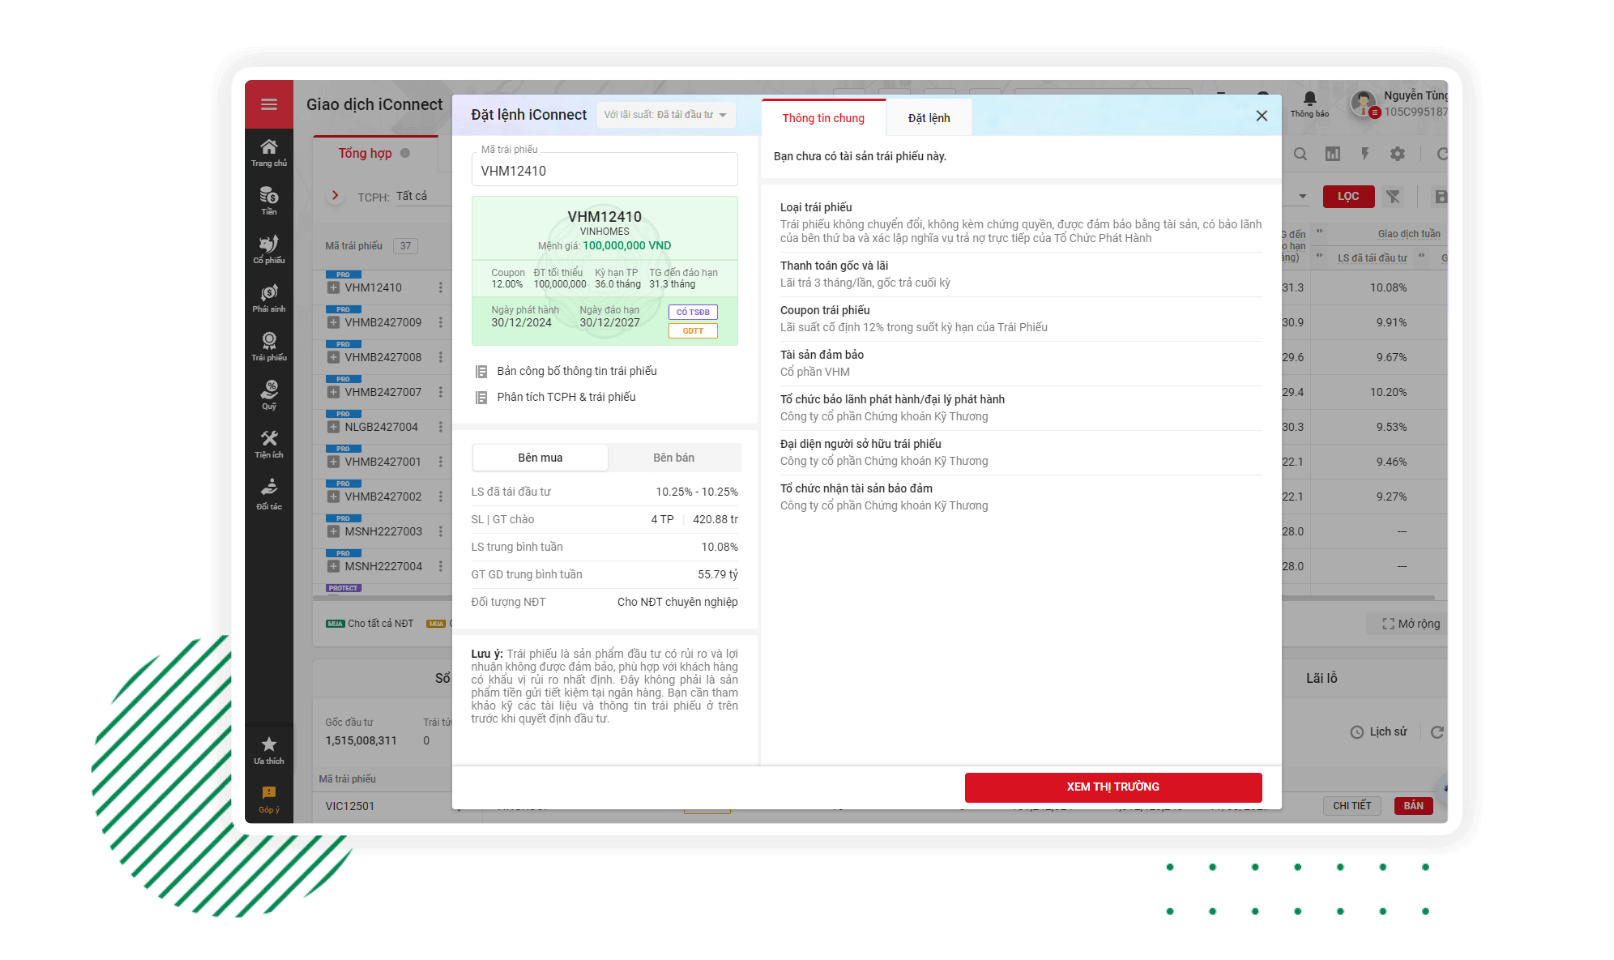
Task: Click the Mã trái phiếu input field
Action: (604, 171)
